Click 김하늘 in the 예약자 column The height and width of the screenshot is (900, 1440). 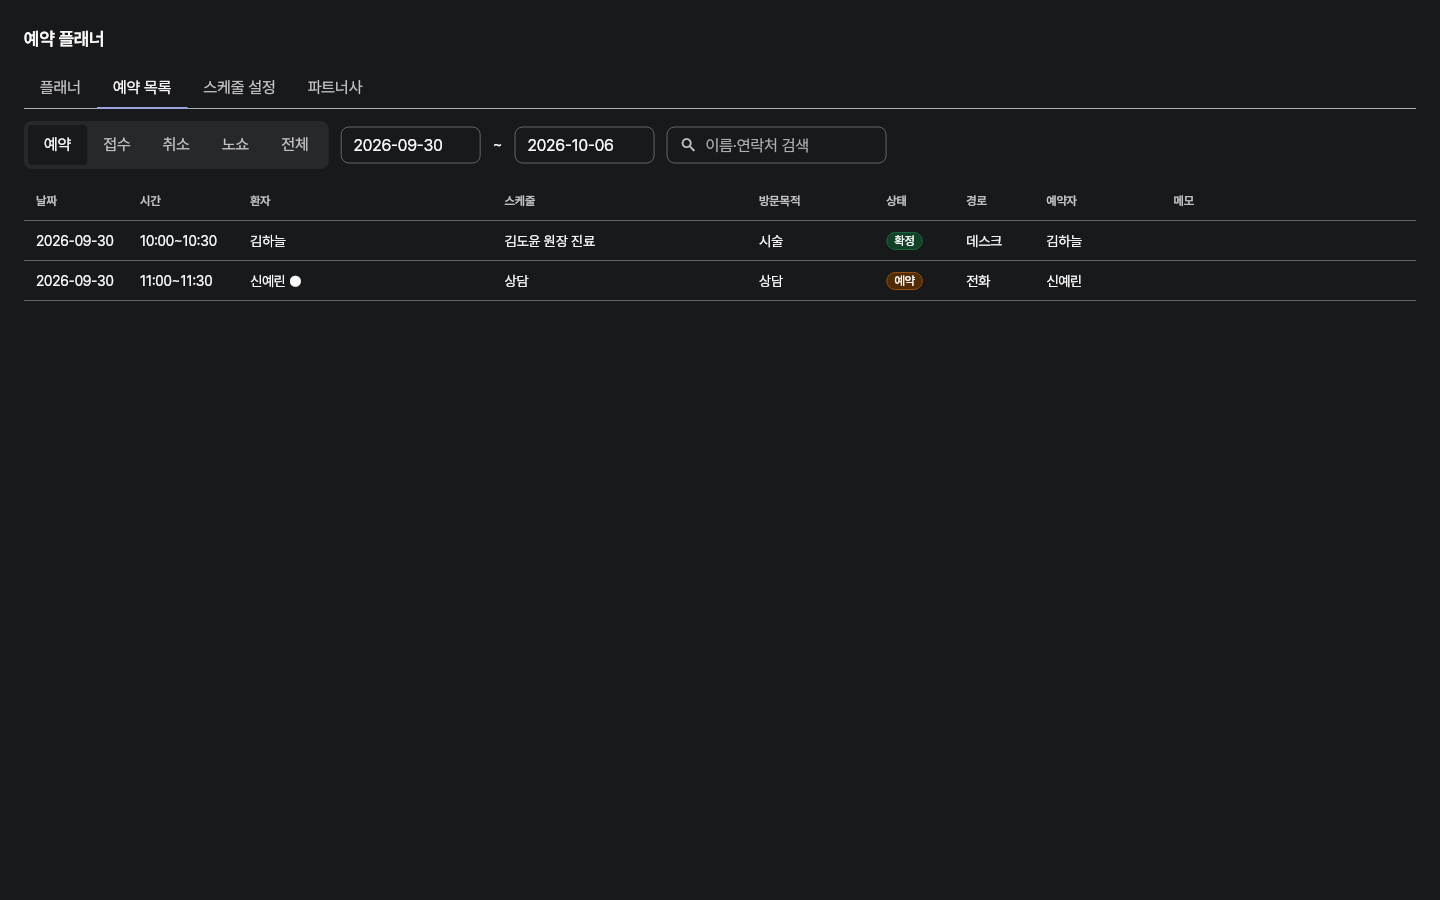(1064, 241)
